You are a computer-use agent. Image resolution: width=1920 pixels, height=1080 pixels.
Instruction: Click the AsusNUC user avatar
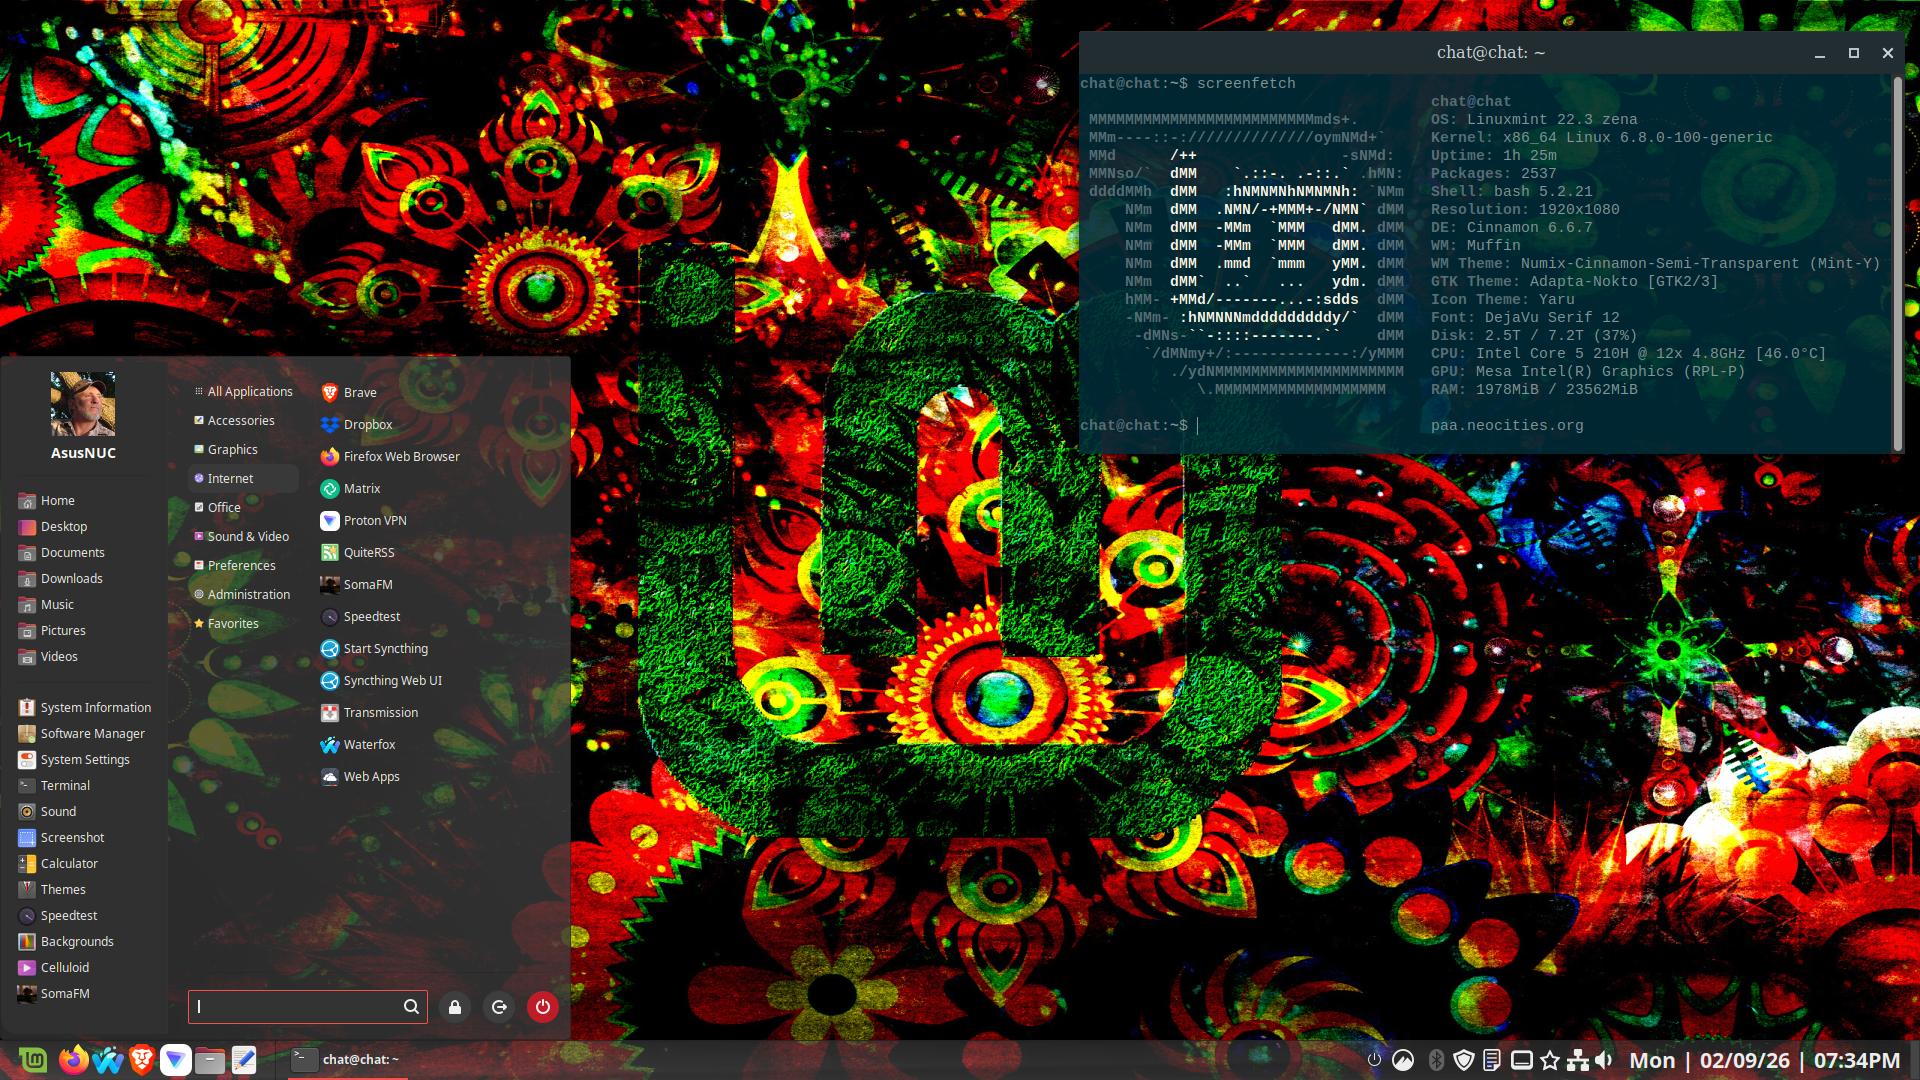click(x=83, y=404)
